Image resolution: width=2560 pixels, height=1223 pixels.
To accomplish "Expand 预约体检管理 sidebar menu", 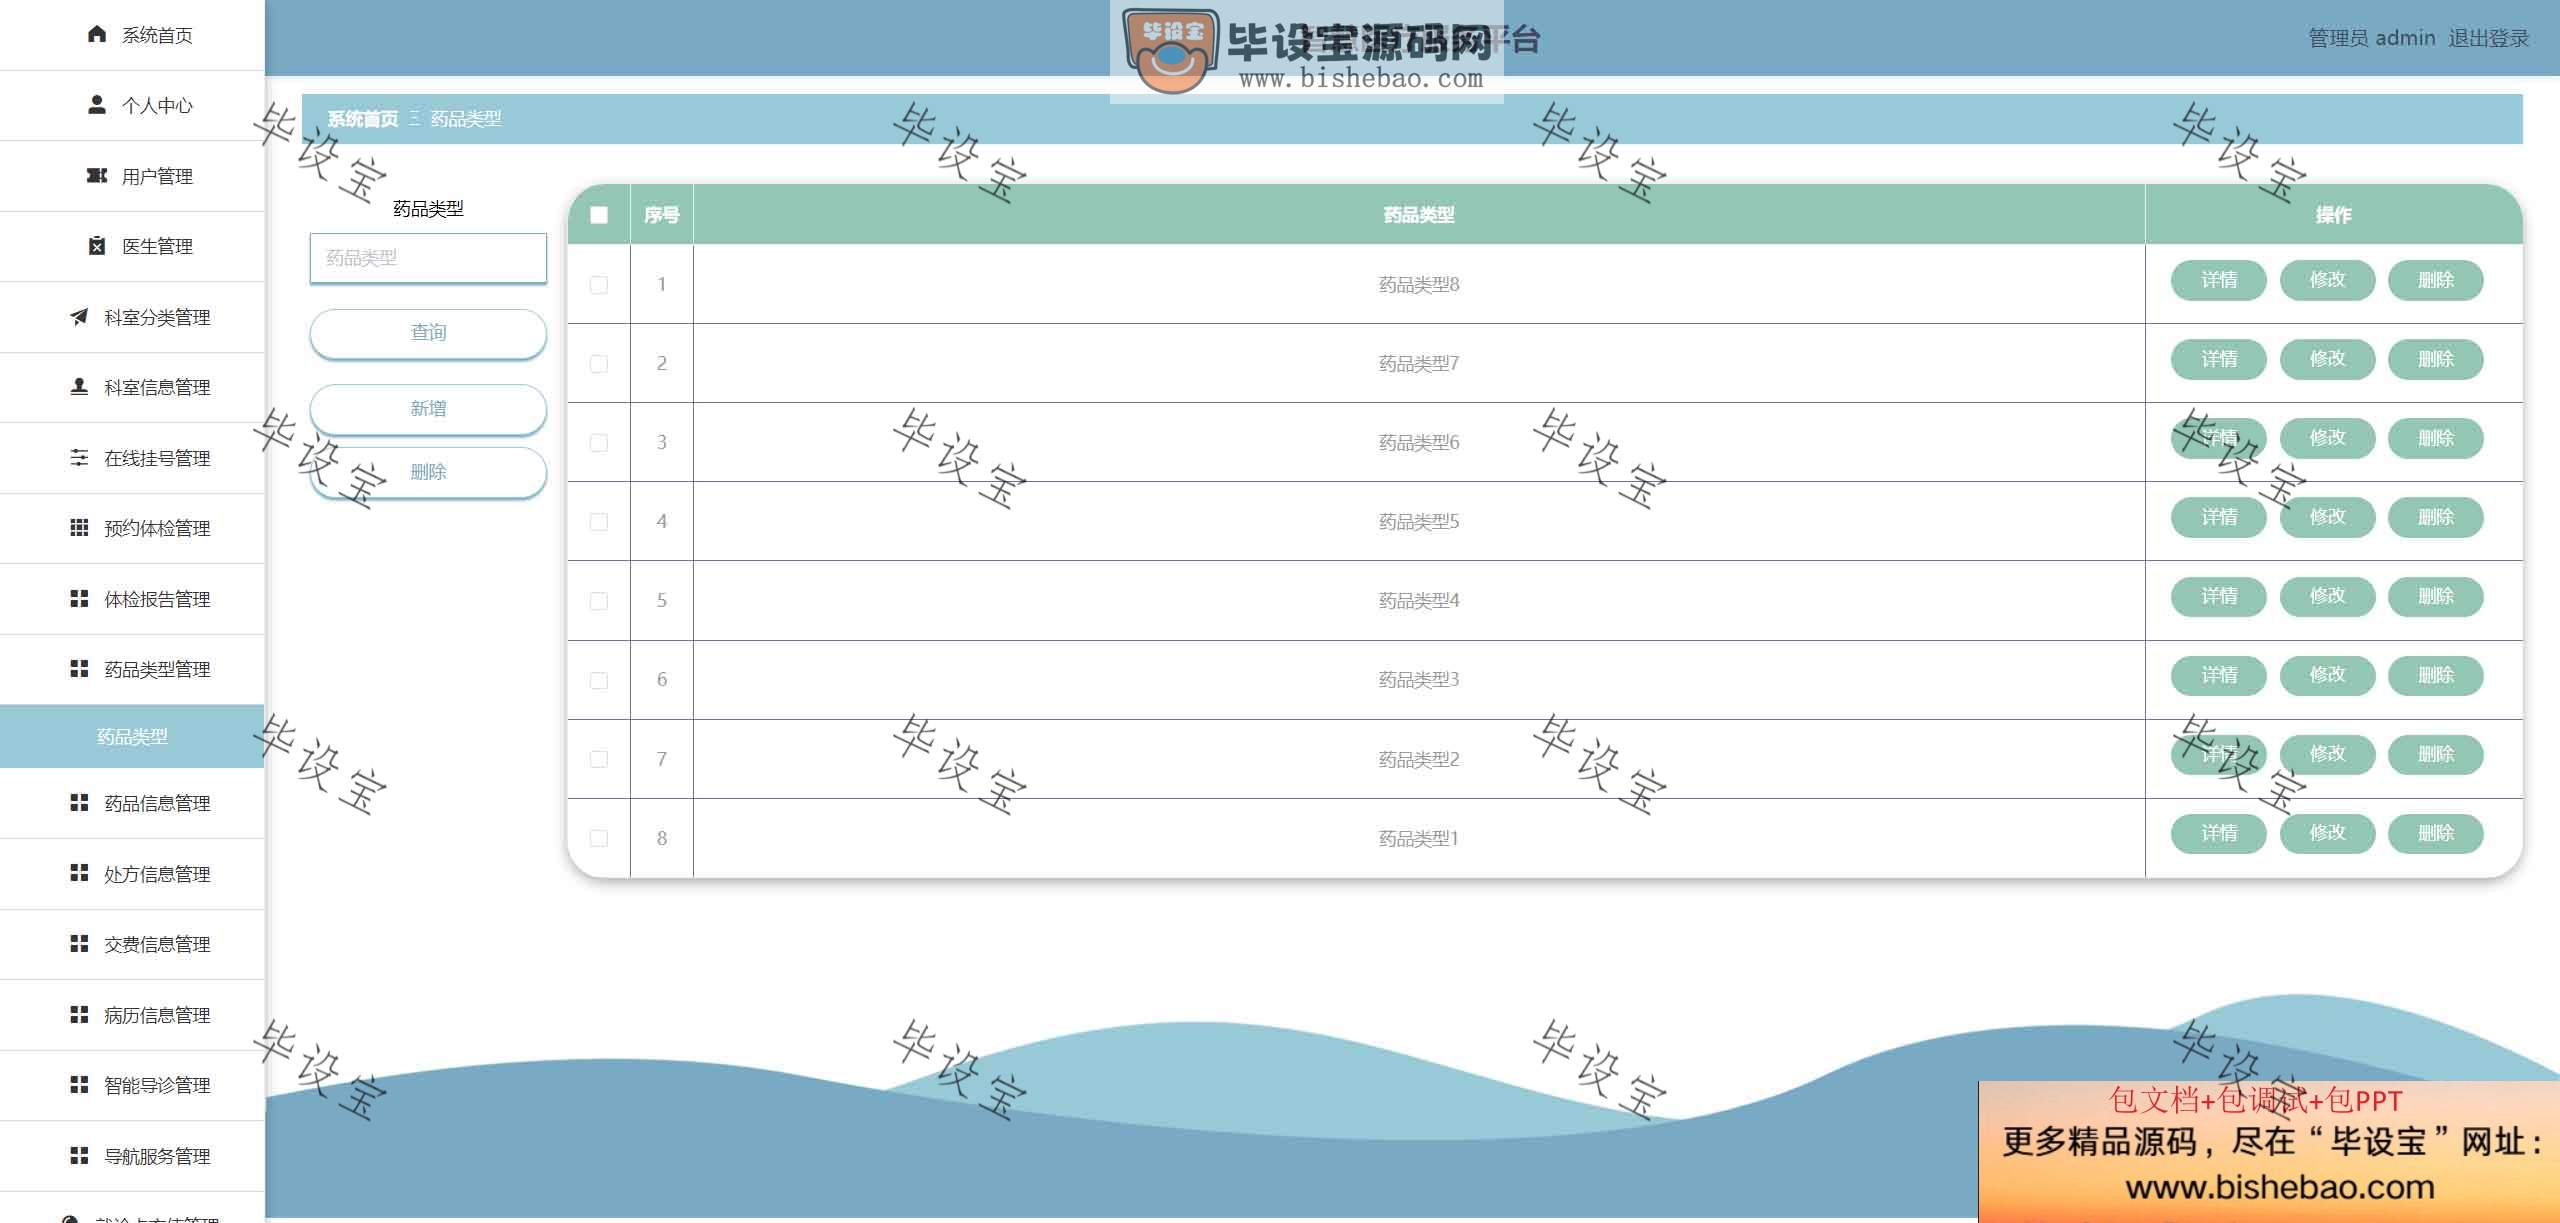I will click(132, 528).
